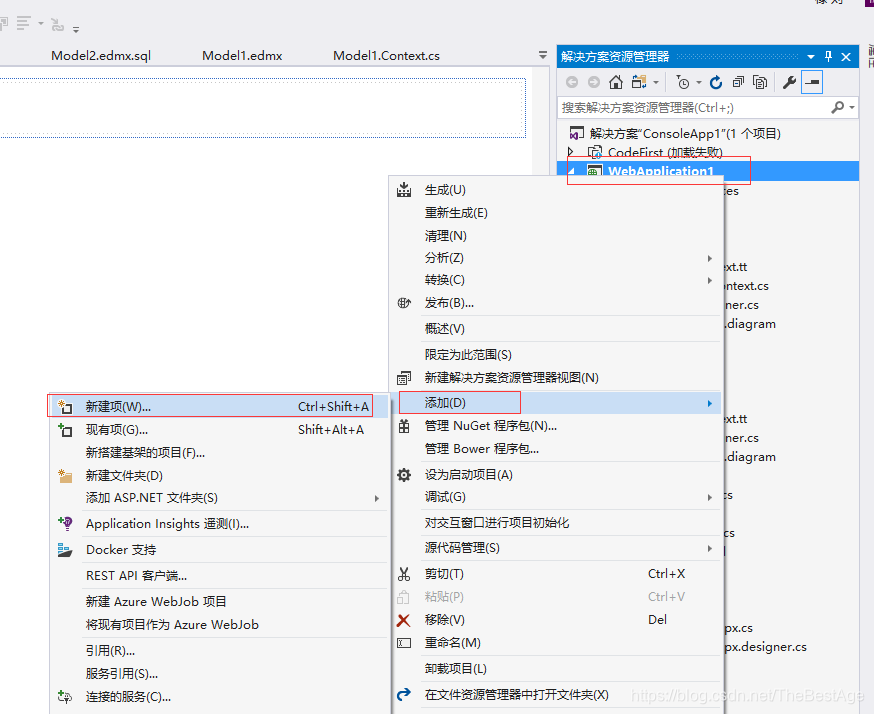874x714 pixels.
Task: Switch to the Model2.edmx.sql tab
Action: (x=101, y=56)
